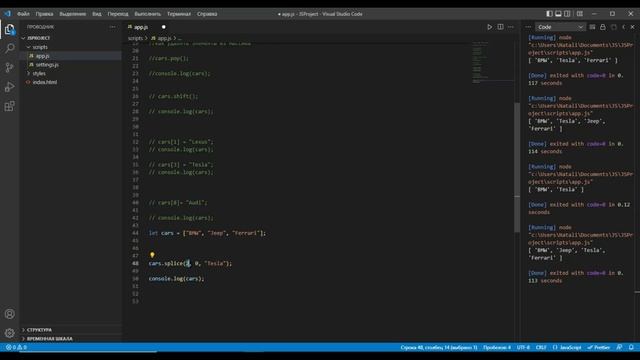Click the VS Code logo icon

tap(8, 13)
